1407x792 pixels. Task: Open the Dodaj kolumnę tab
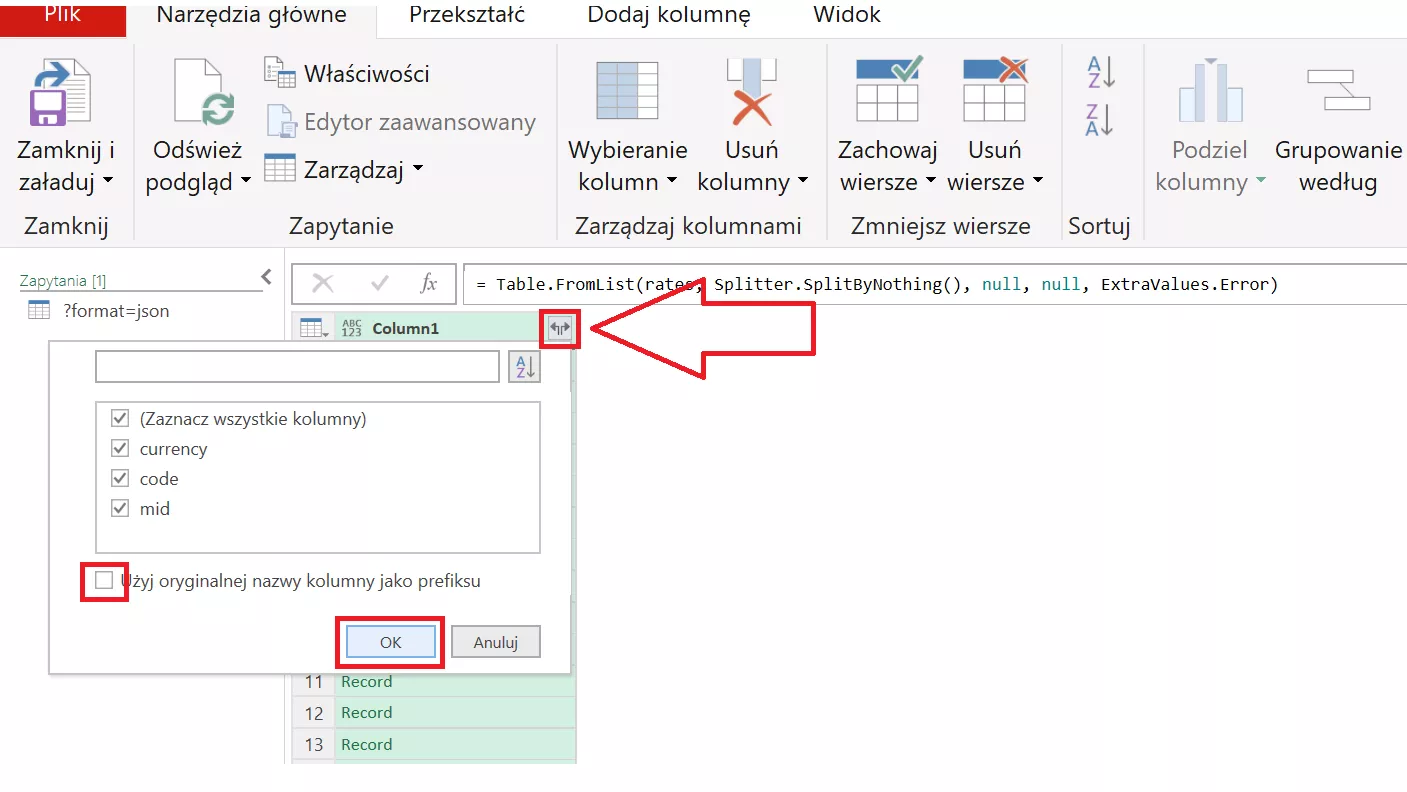668,15
